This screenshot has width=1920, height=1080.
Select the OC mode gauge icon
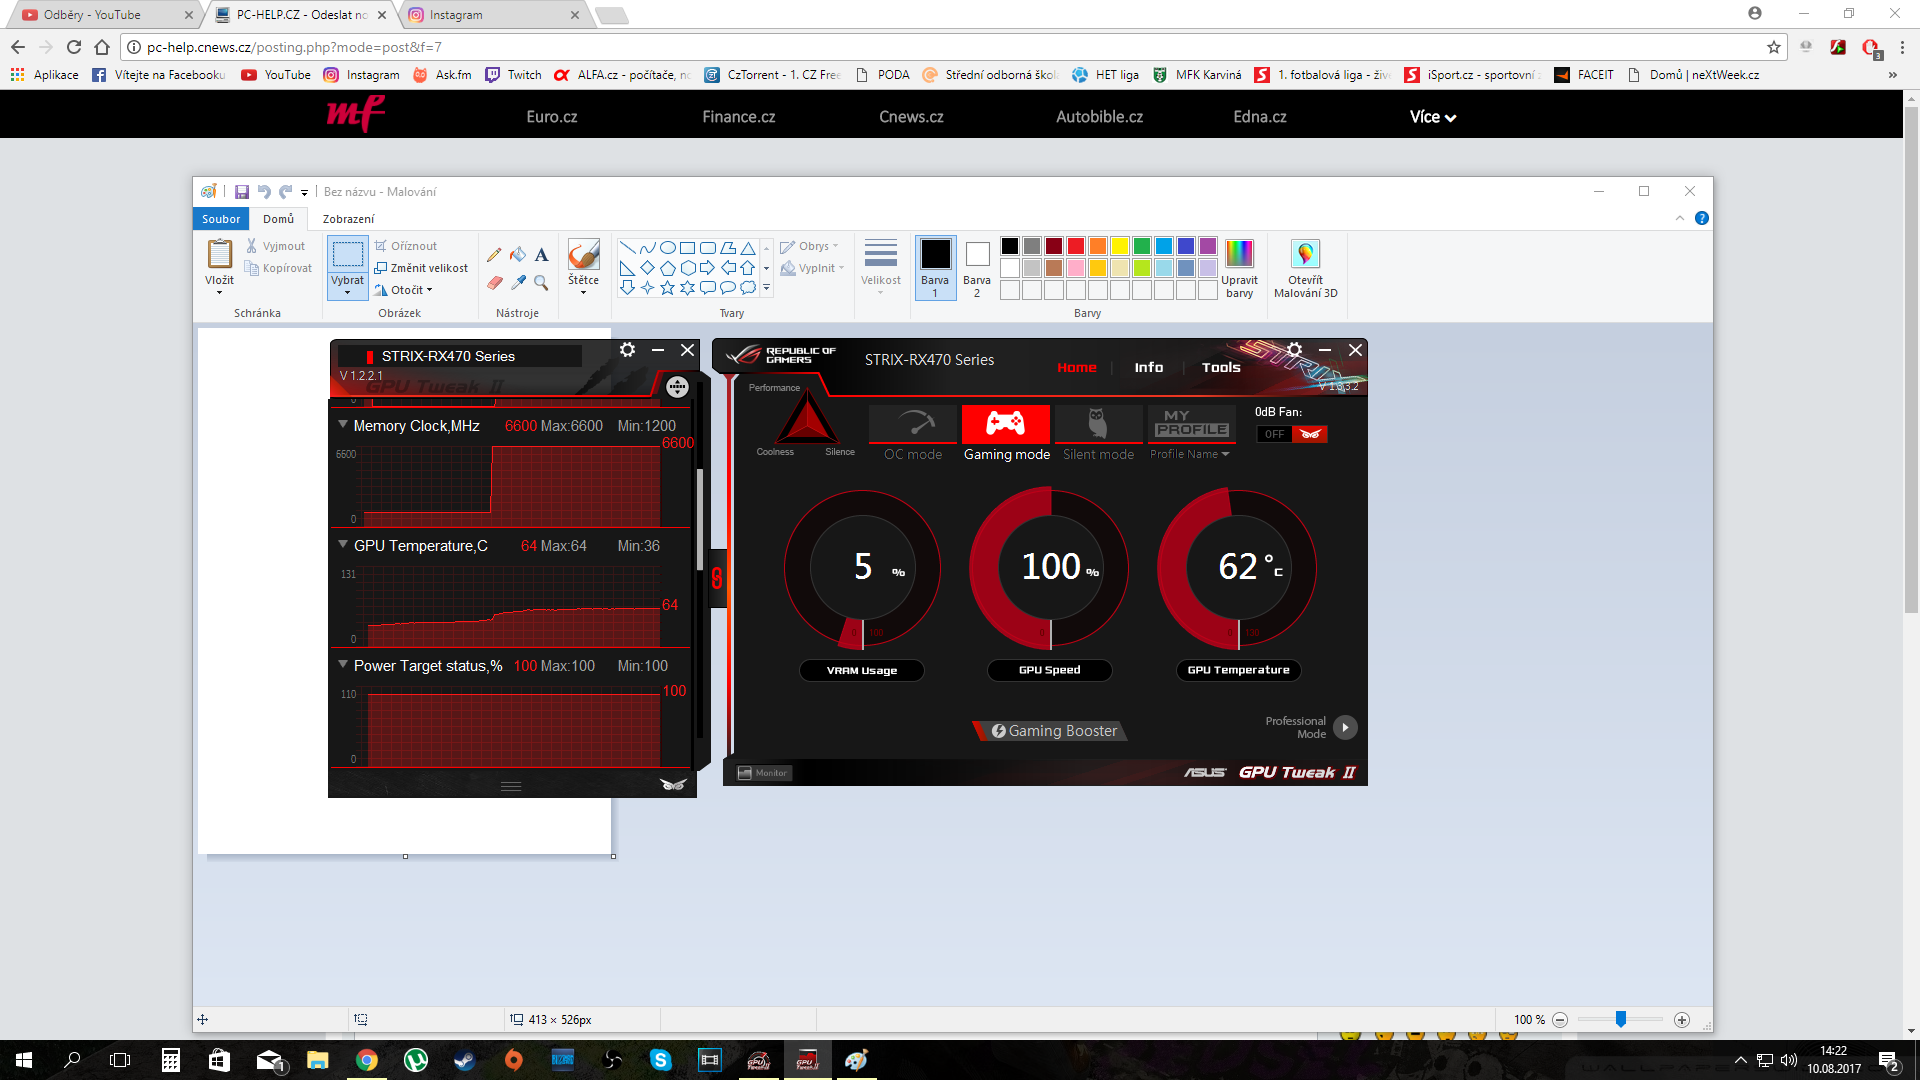pos(913,424)
